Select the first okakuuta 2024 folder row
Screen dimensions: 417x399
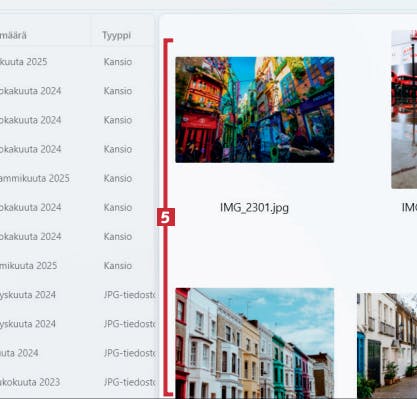77,91
